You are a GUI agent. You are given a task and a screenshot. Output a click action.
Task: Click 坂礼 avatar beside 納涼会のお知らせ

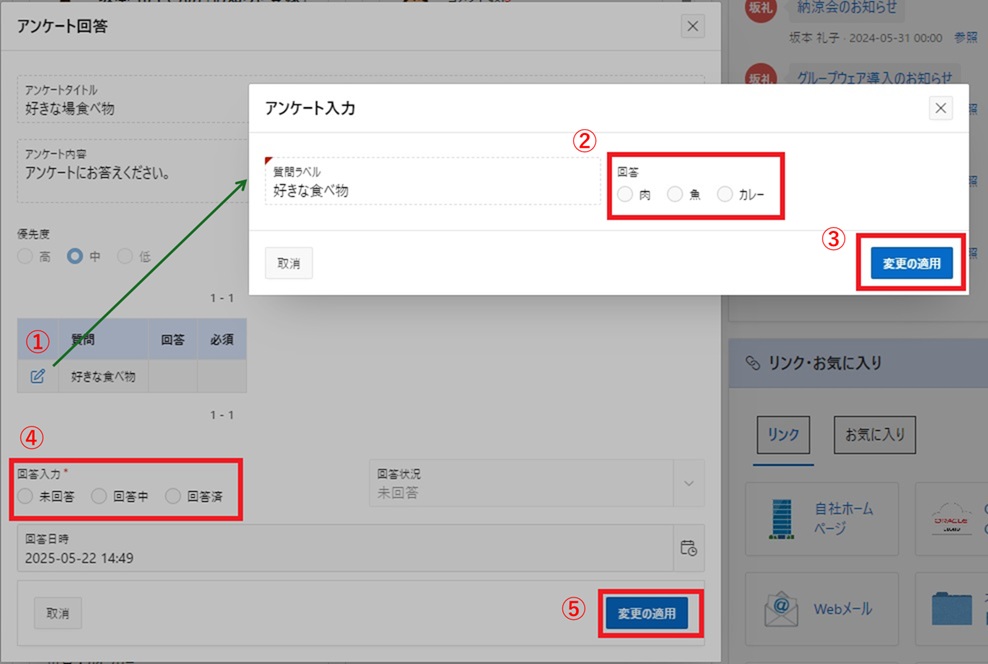[x=761, y=9]
